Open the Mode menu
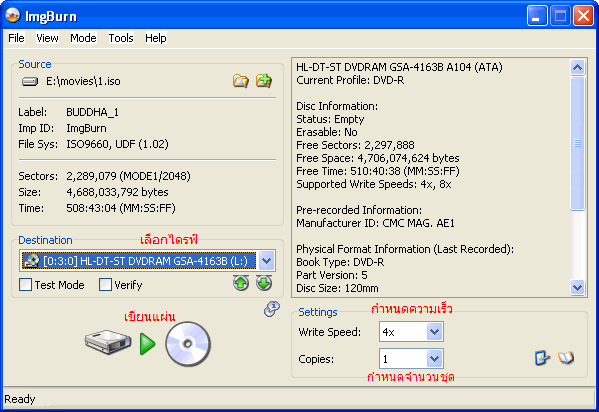The width and height of the screenshot is (599, 412). coord(83,38)
